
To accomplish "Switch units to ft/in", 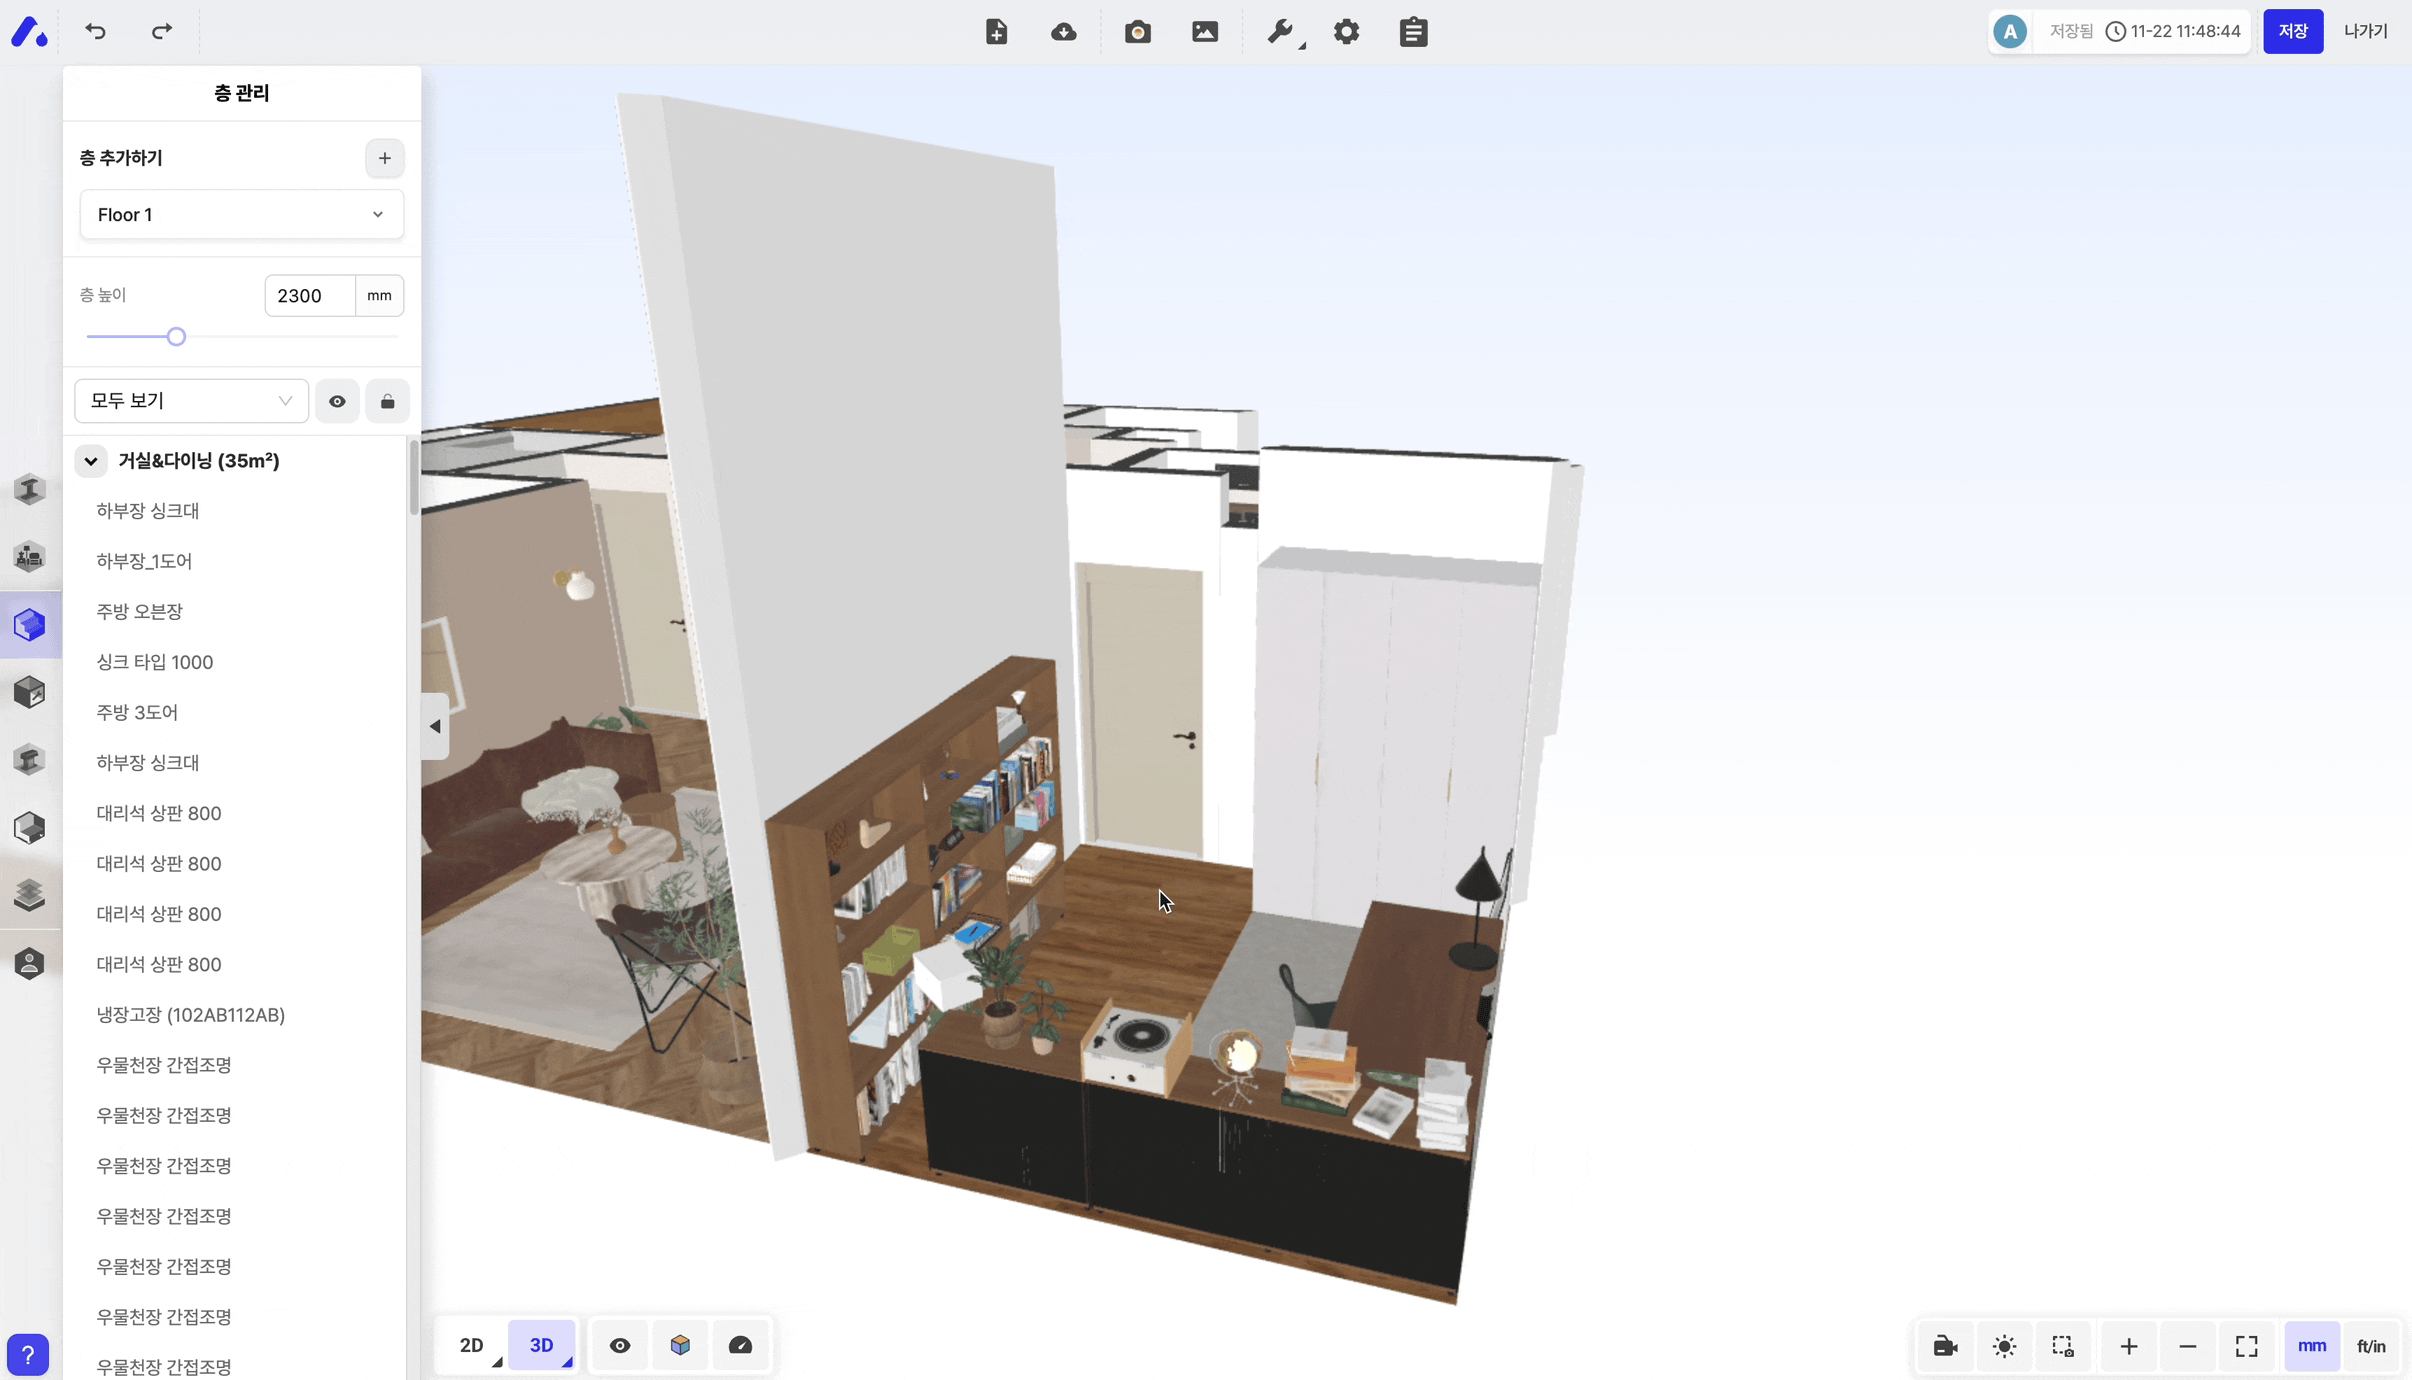I will [2371, 1346].
